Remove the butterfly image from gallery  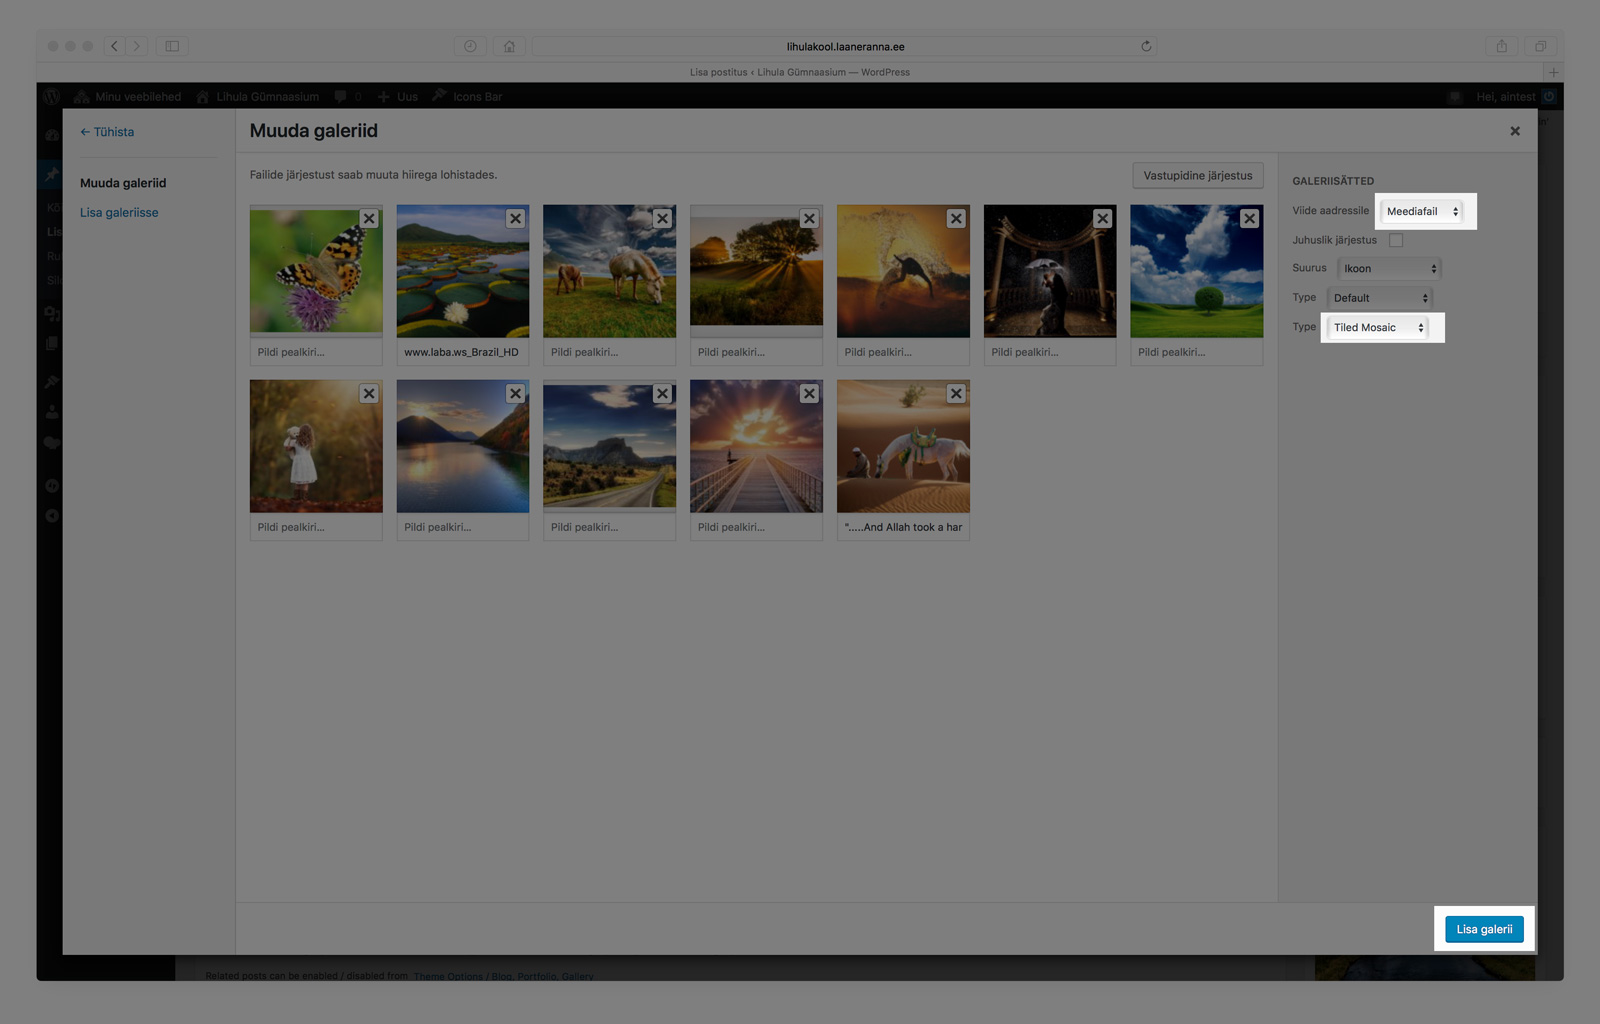[x=369, y=219]
